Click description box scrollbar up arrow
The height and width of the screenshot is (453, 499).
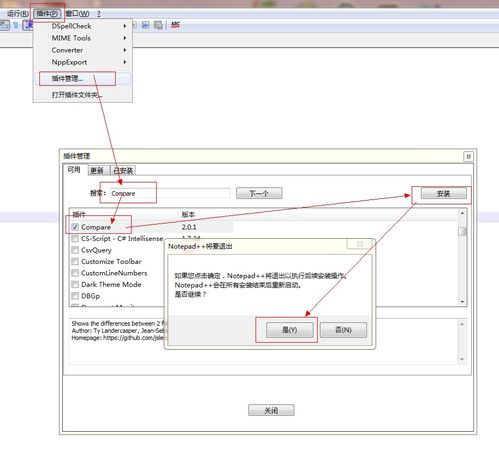(x=462, y=324)
